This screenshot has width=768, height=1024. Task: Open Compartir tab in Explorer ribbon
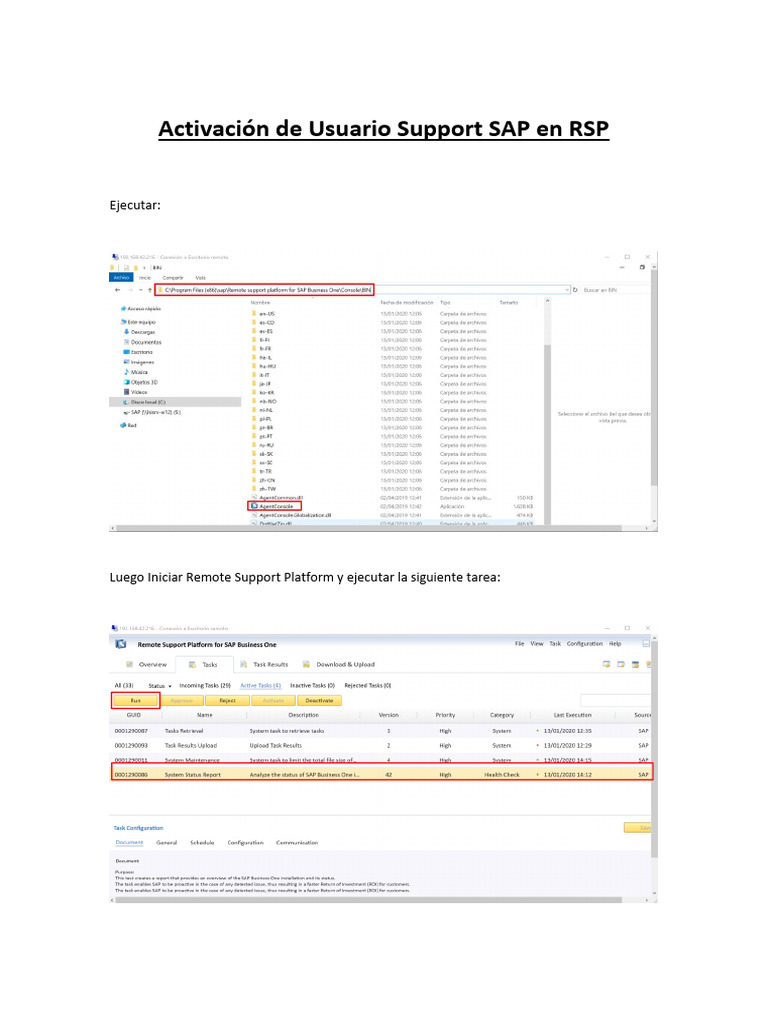tap(173, 278)
